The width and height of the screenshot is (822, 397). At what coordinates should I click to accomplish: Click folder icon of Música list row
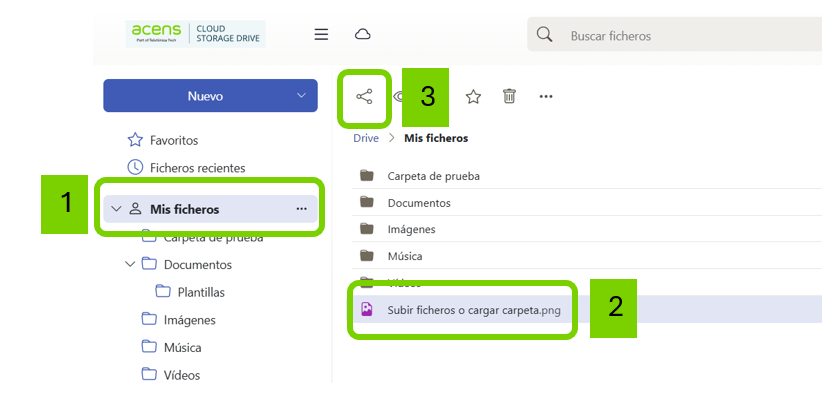(366, 255)
